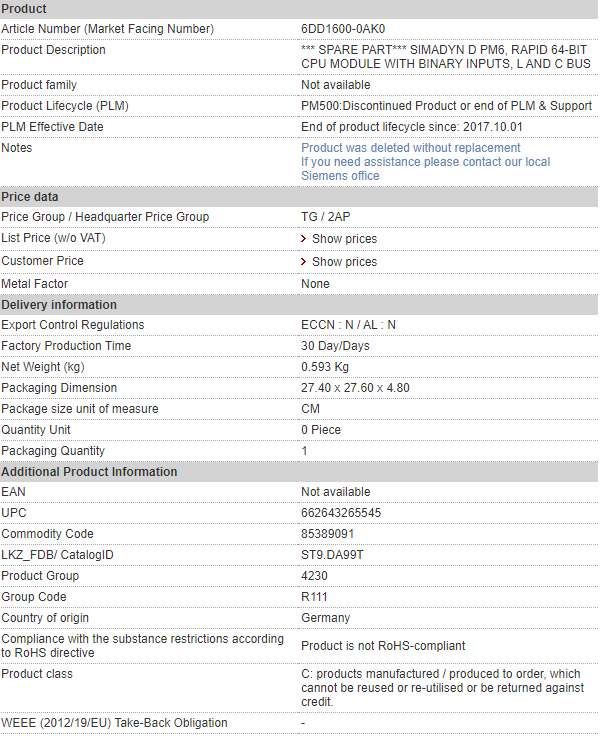This screenshot has height=738, width=601.
Task: Click red chevron beside Customer Price
Action: tap(304, 262)
